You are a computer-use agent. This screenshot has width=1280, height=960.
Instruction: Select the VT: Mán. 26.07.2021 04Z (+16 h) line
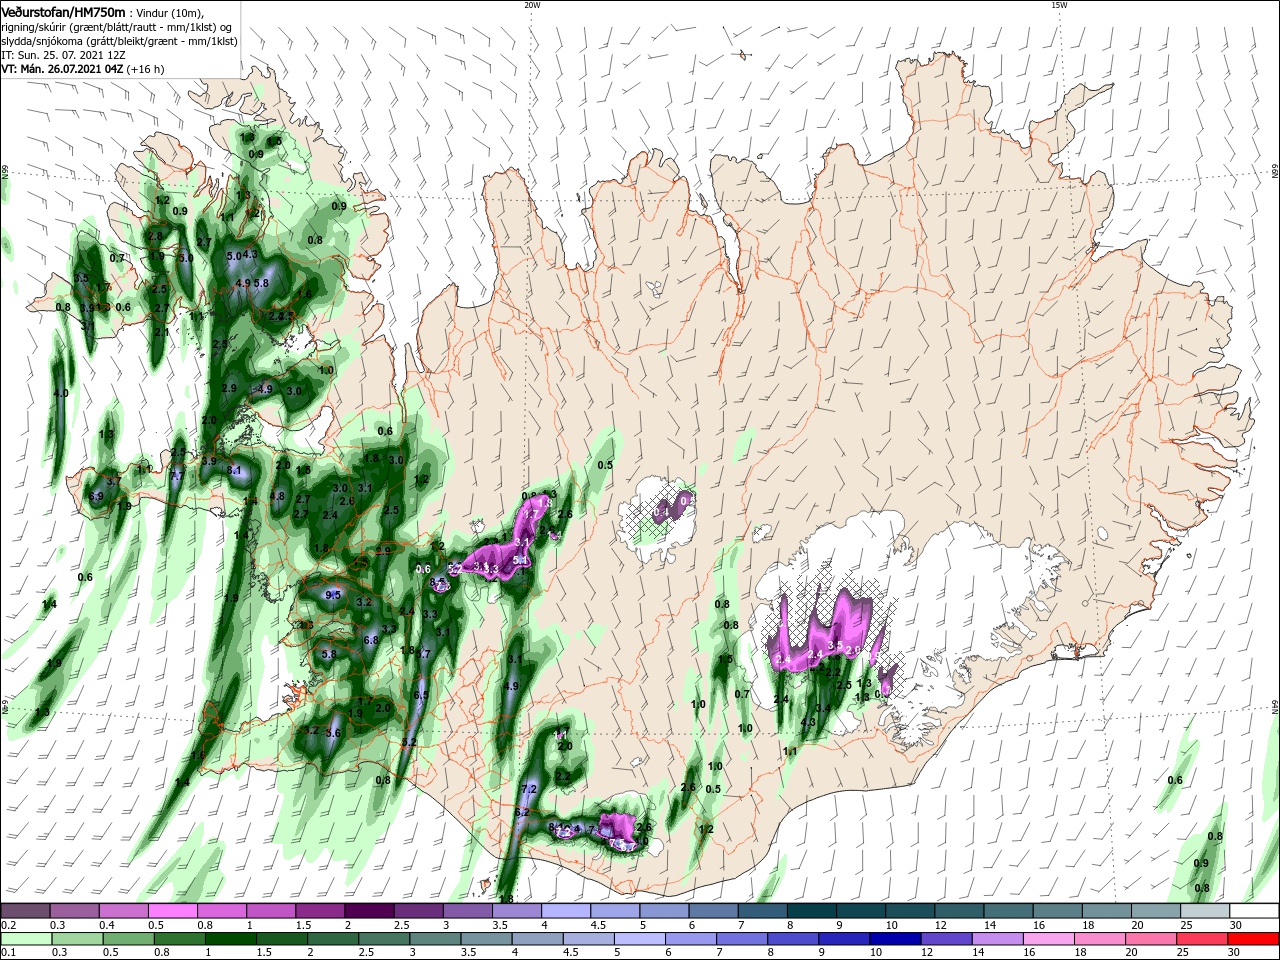83,69
